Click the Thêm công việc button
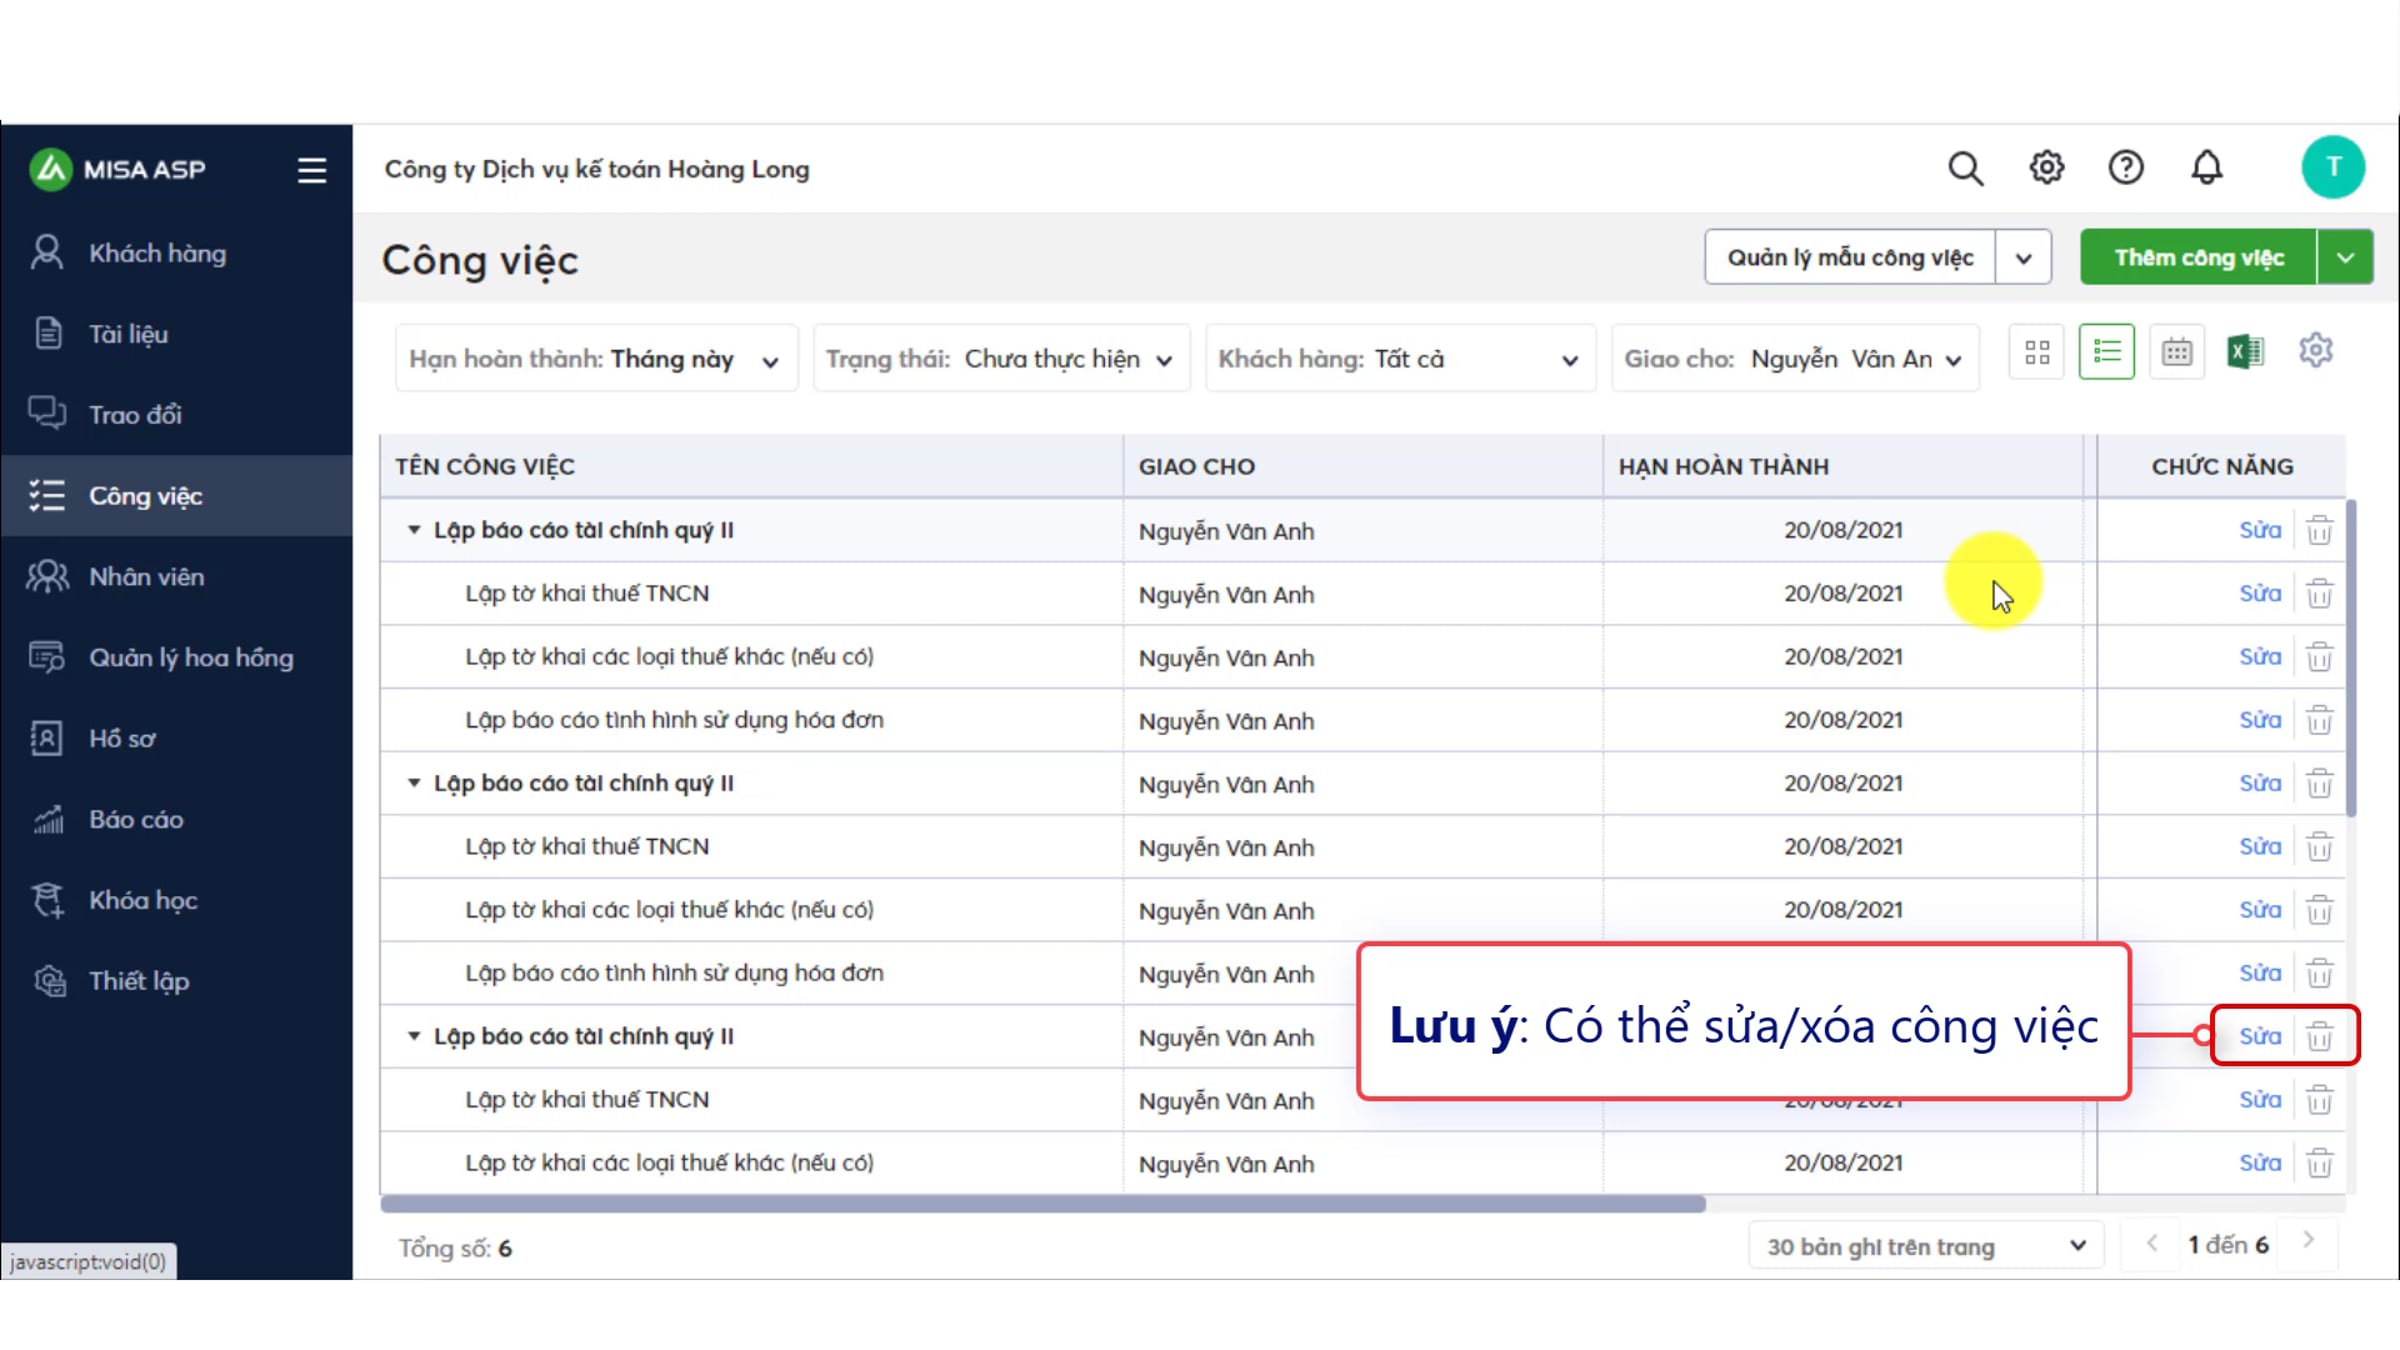Screen dimensions: 2400x1350 tap(2198, 258)
